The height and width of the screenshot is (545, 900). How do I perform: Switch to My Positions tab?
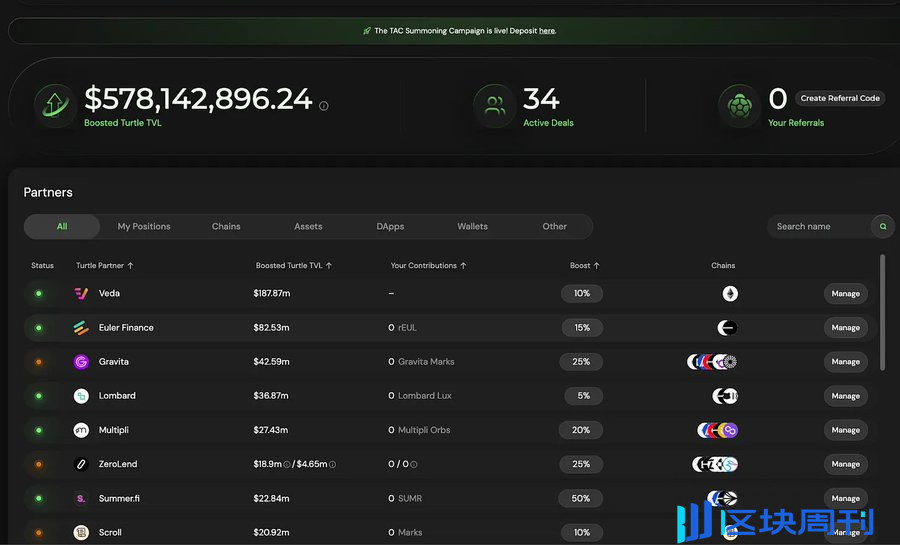coord(144,227)
